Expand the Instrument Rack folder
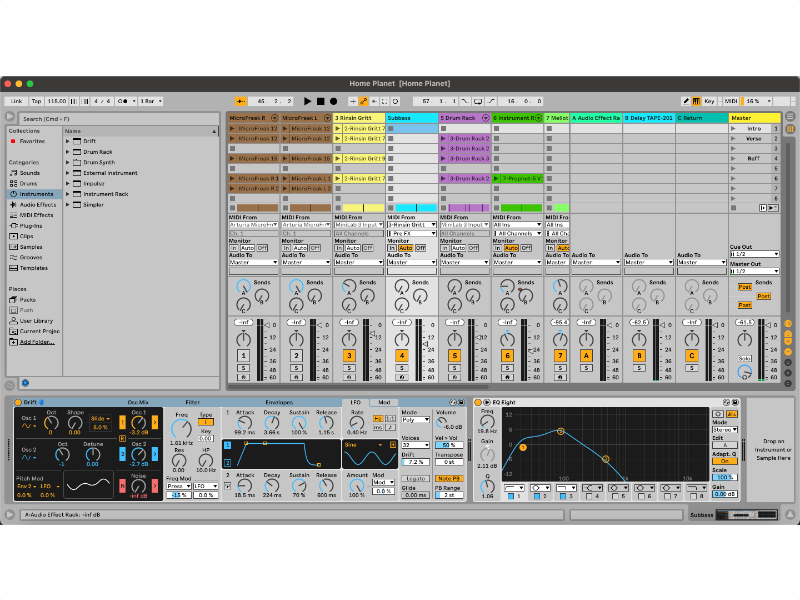 click(x=67, y=194)
